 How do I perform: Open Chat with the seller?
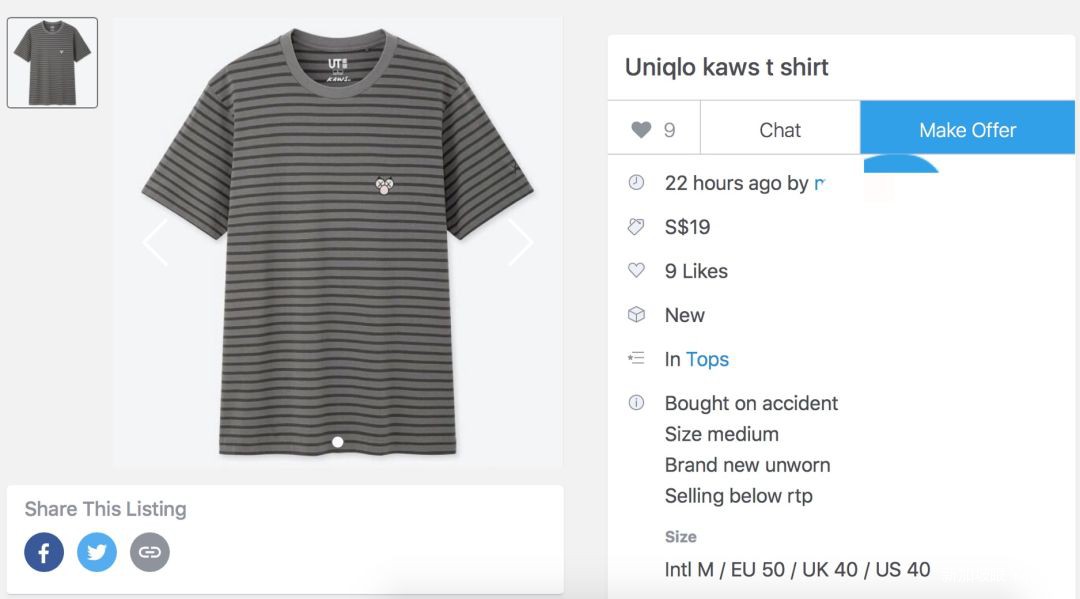[780, 130]
